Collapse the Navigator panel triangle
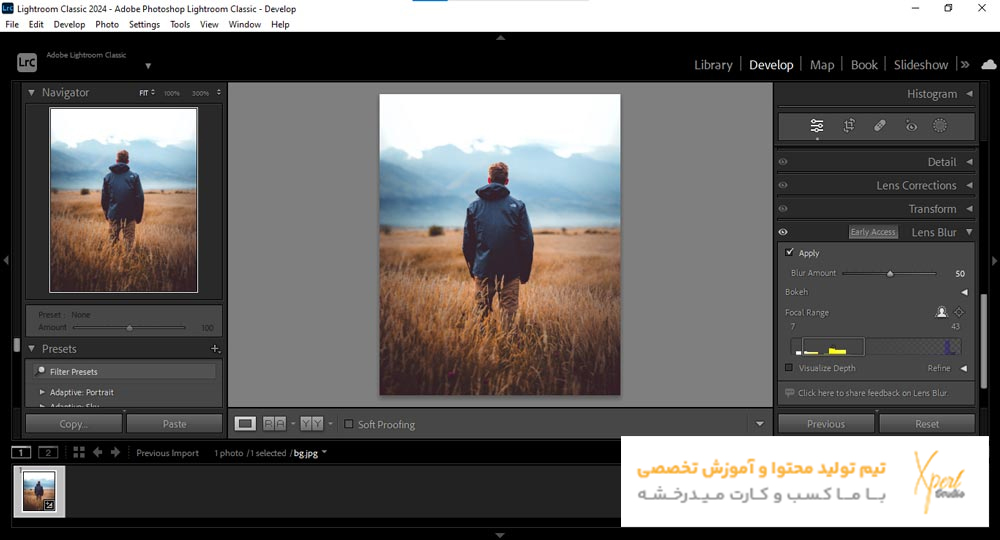1000x540 pixels. [31, 92]
